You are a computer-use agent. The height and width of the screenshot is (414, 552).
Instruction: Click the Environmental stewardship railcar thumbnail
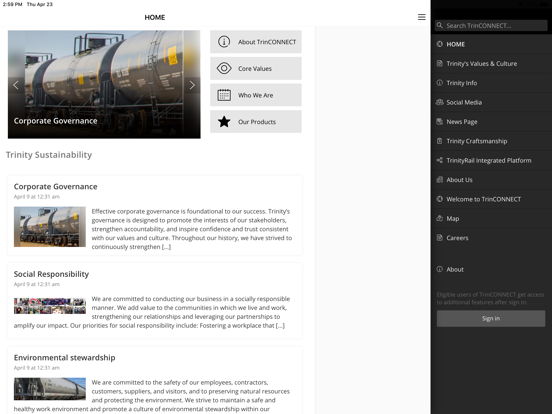pos(50,389)
